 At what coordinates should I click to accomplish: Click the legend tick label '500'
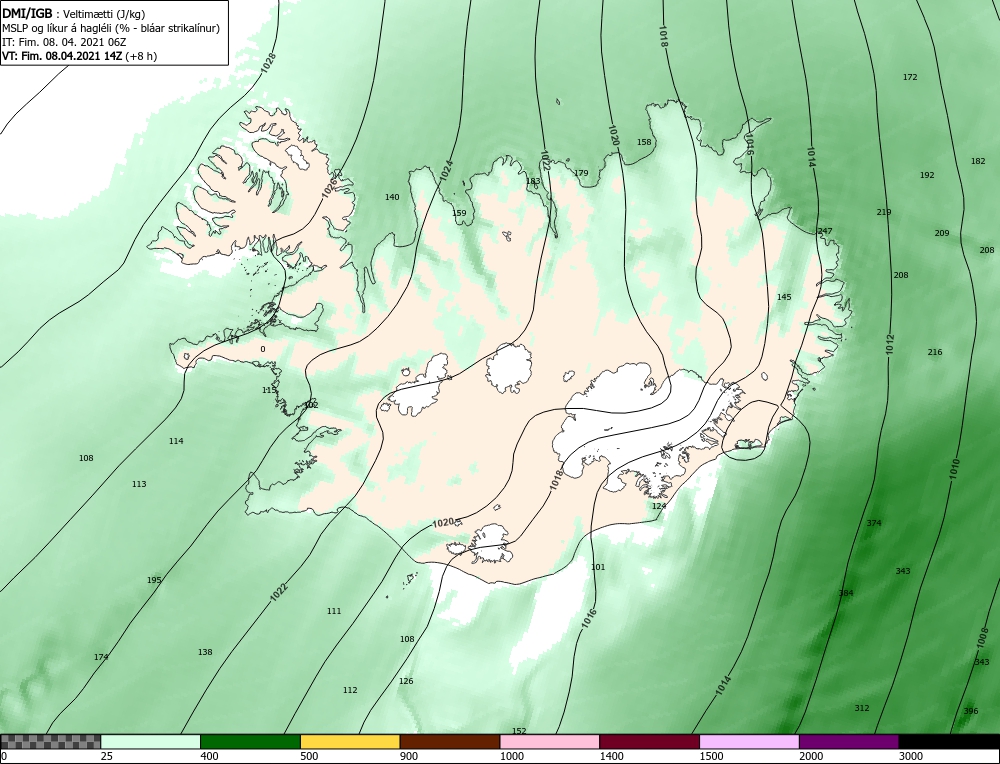tap(309, 756)
